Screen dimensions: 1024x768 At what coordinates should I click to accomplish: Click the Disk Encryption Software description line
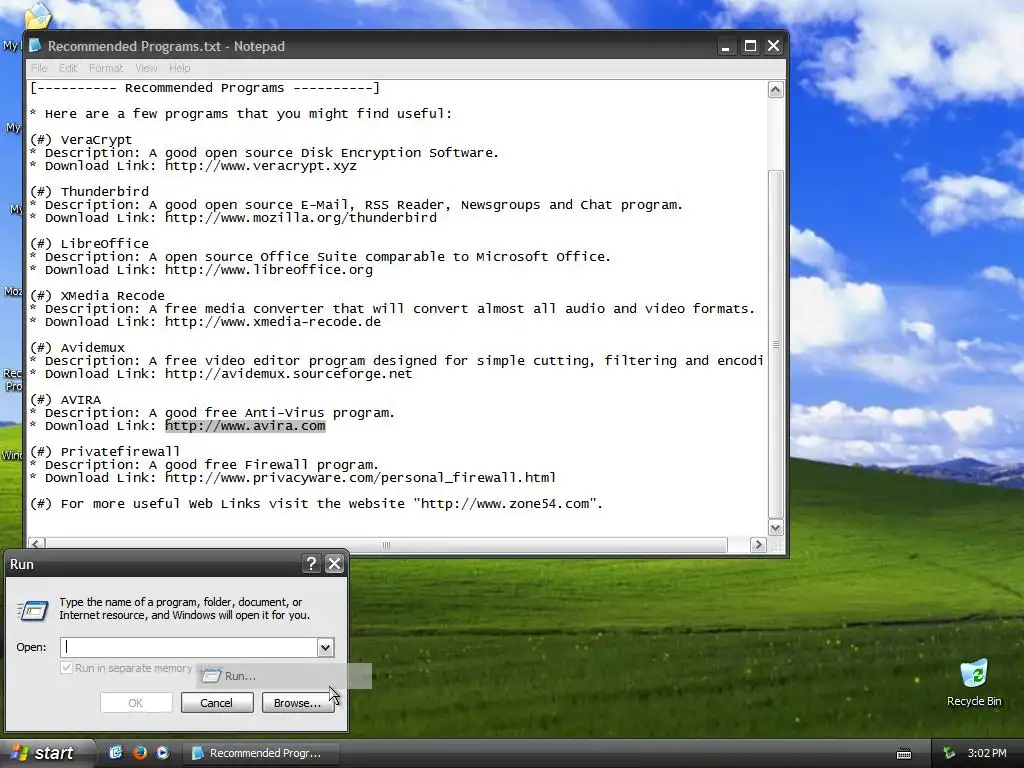pos(264,153)
